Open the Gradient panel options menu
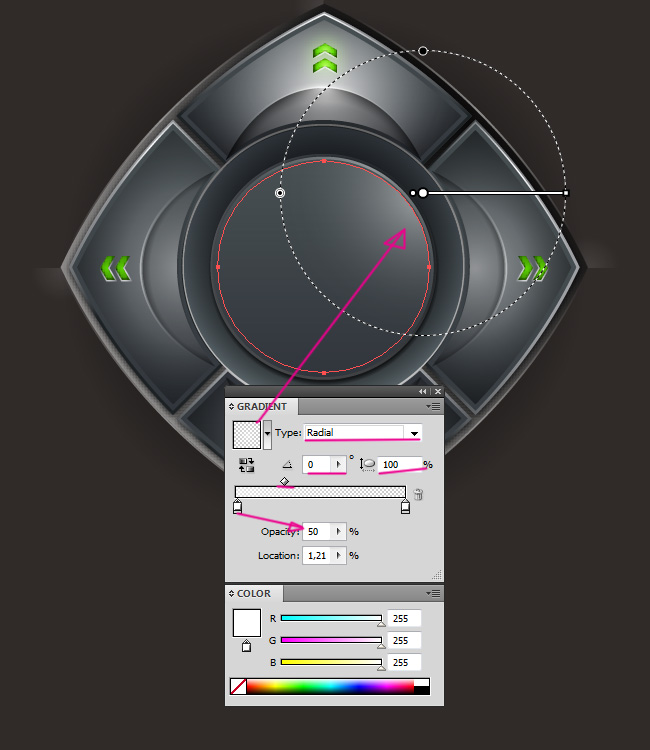Screen dimensions: 650x750 click(x=434, y=407)
